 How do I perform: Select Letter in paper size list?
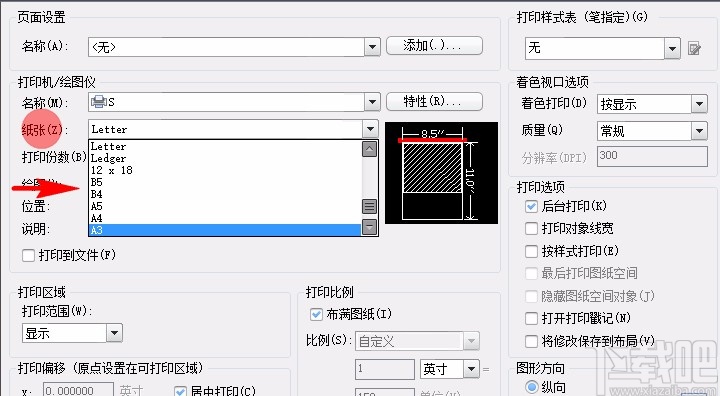pyautogui.click(x=225, y=147)
